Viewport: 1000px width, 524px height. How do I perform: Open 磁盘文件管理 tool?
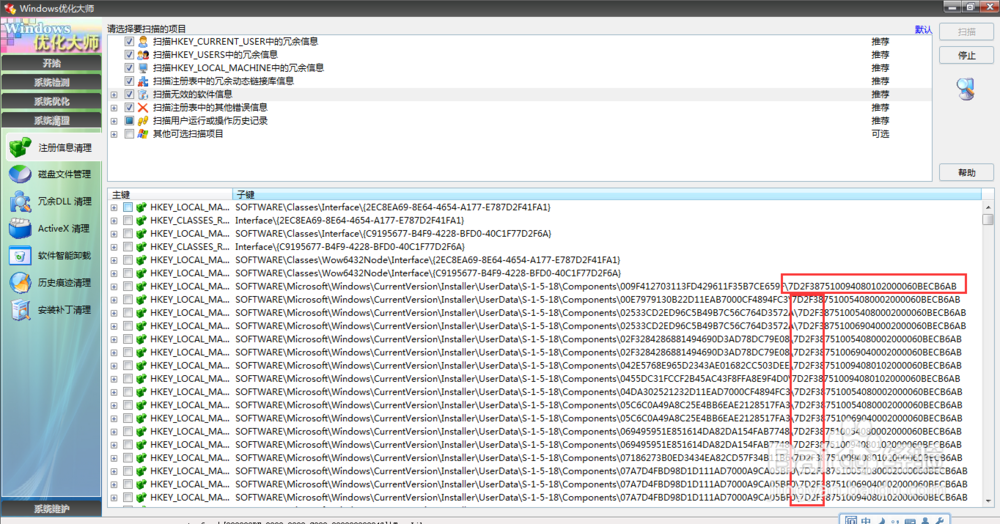[51, 174]
